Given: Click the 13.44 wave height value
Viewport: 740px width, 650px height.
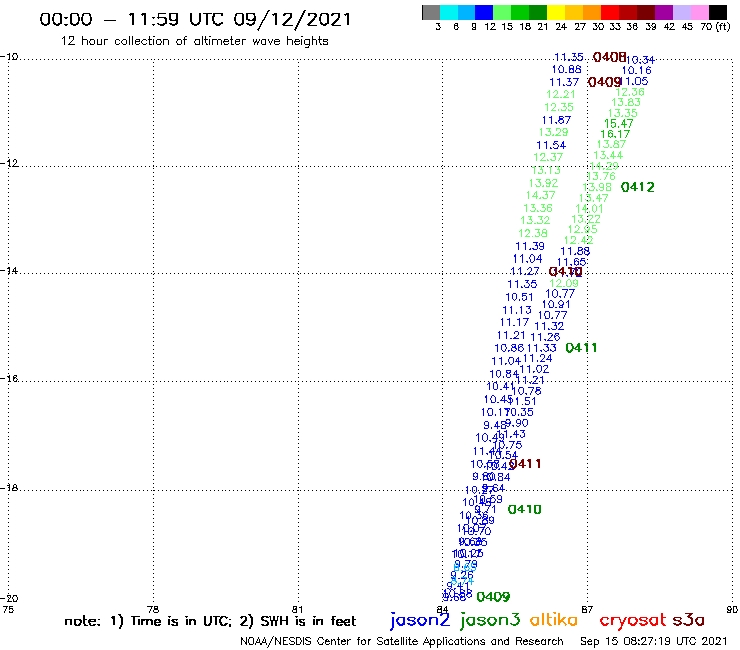Looking at the screenshot, I should (x=608, y=155).
